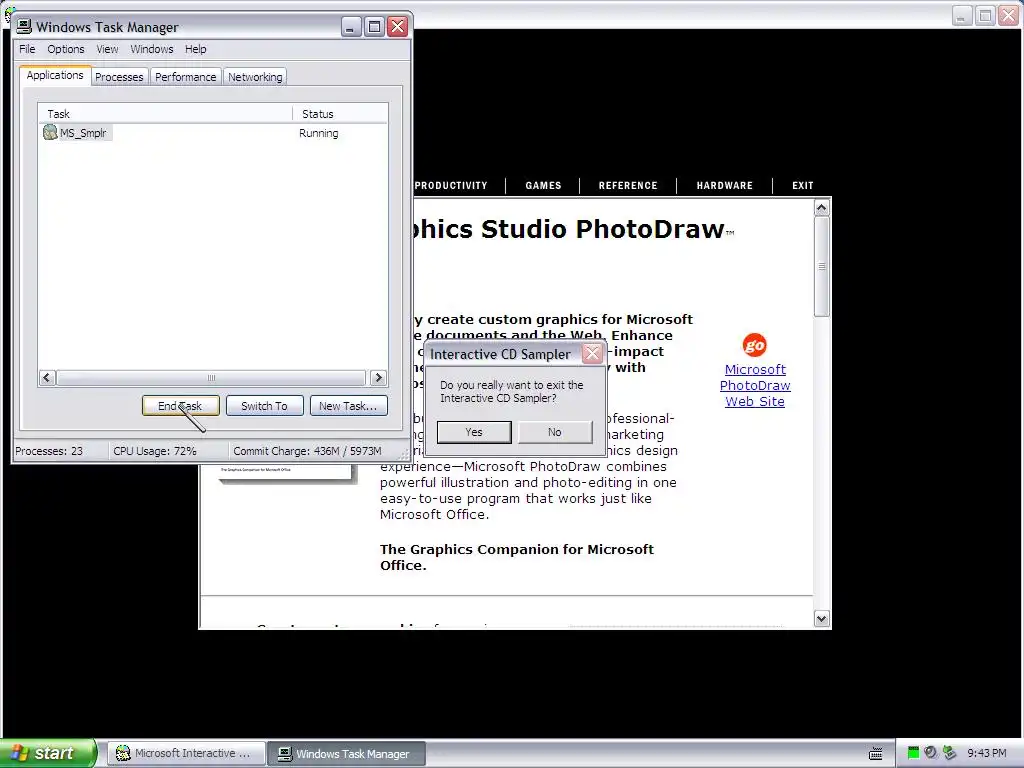
Task: Click sampler page vertical scroll thumb
Action: pos(822,266)
